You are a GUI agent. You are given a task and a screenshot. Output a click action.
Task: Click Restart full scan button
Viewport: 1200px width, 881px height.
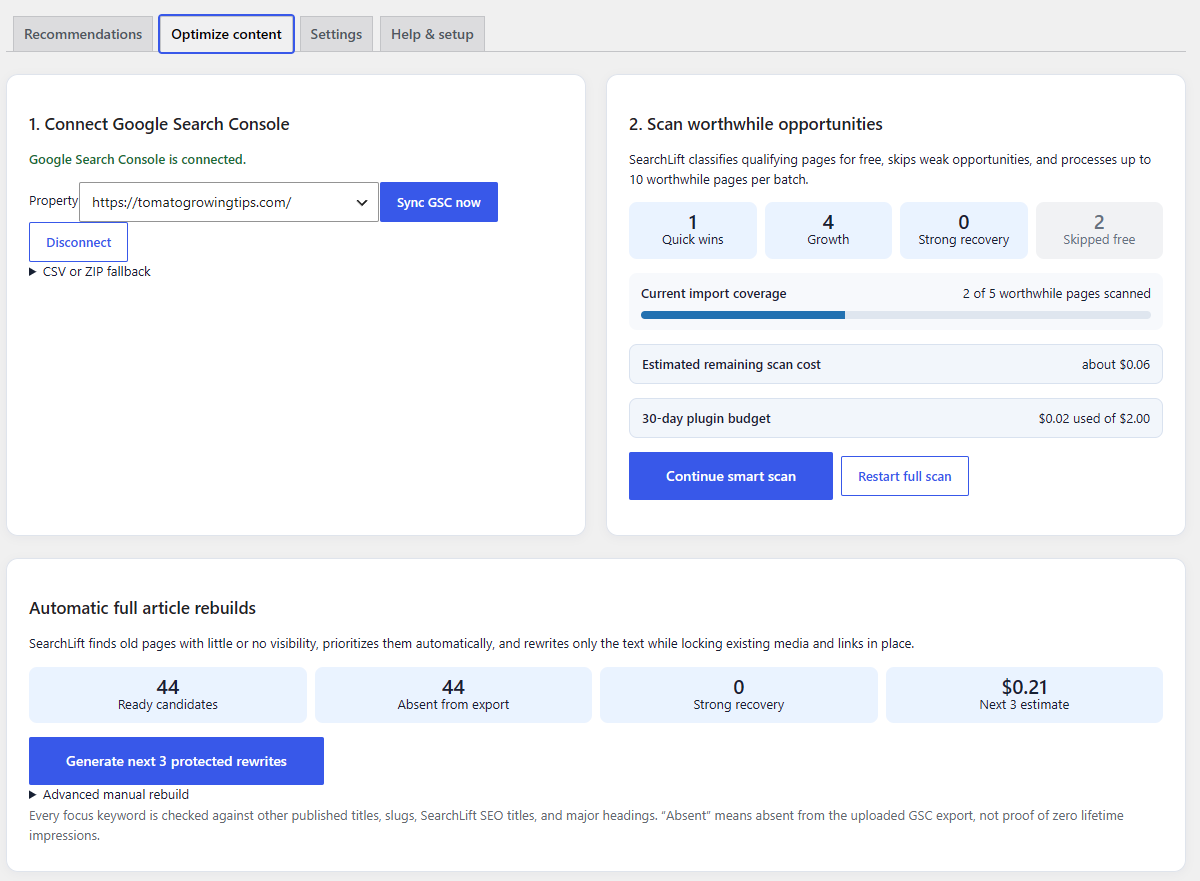click(x=905, y=476)
